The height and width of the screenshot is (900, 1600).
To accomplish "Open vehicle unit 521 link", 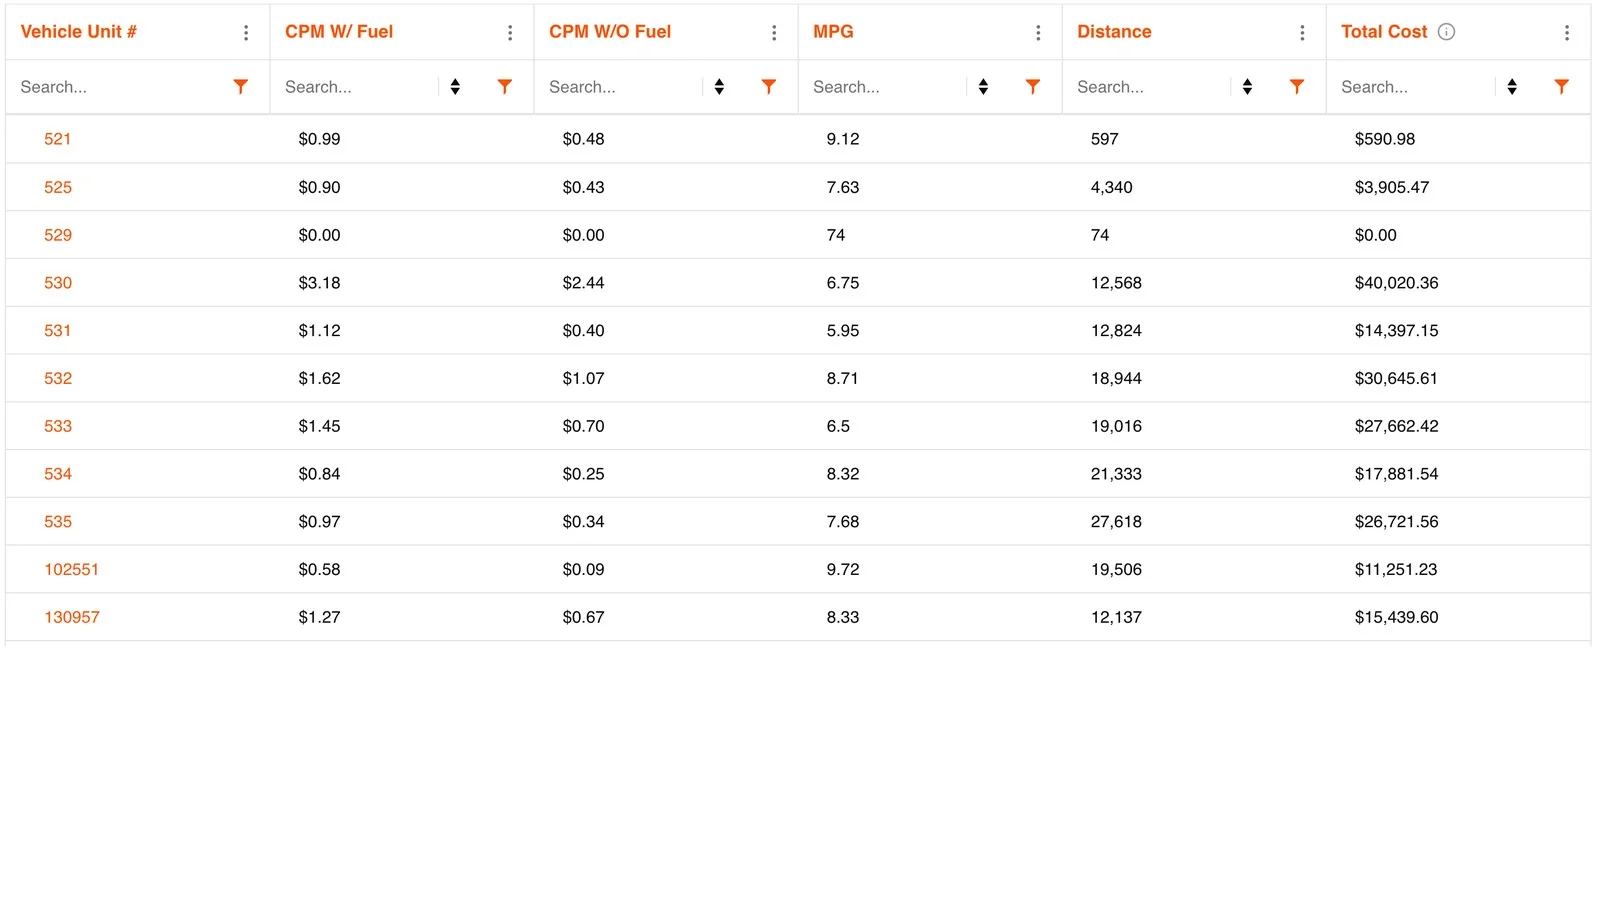I will coord(58,139).
